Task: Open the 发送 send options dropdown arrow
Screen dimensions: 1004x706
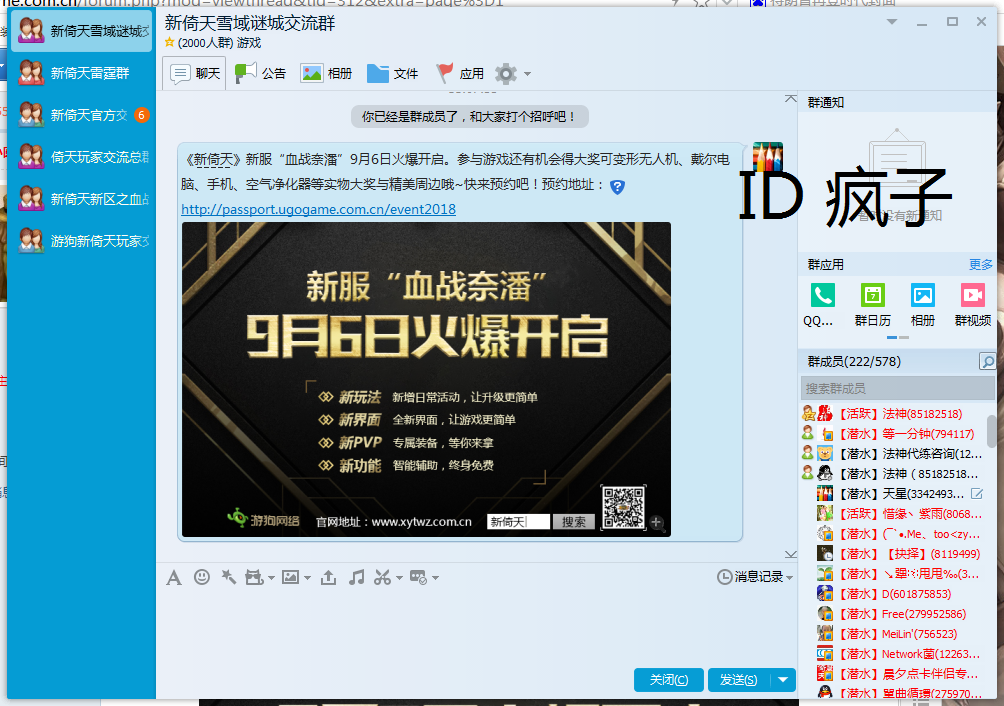Action: coord(783,680)
